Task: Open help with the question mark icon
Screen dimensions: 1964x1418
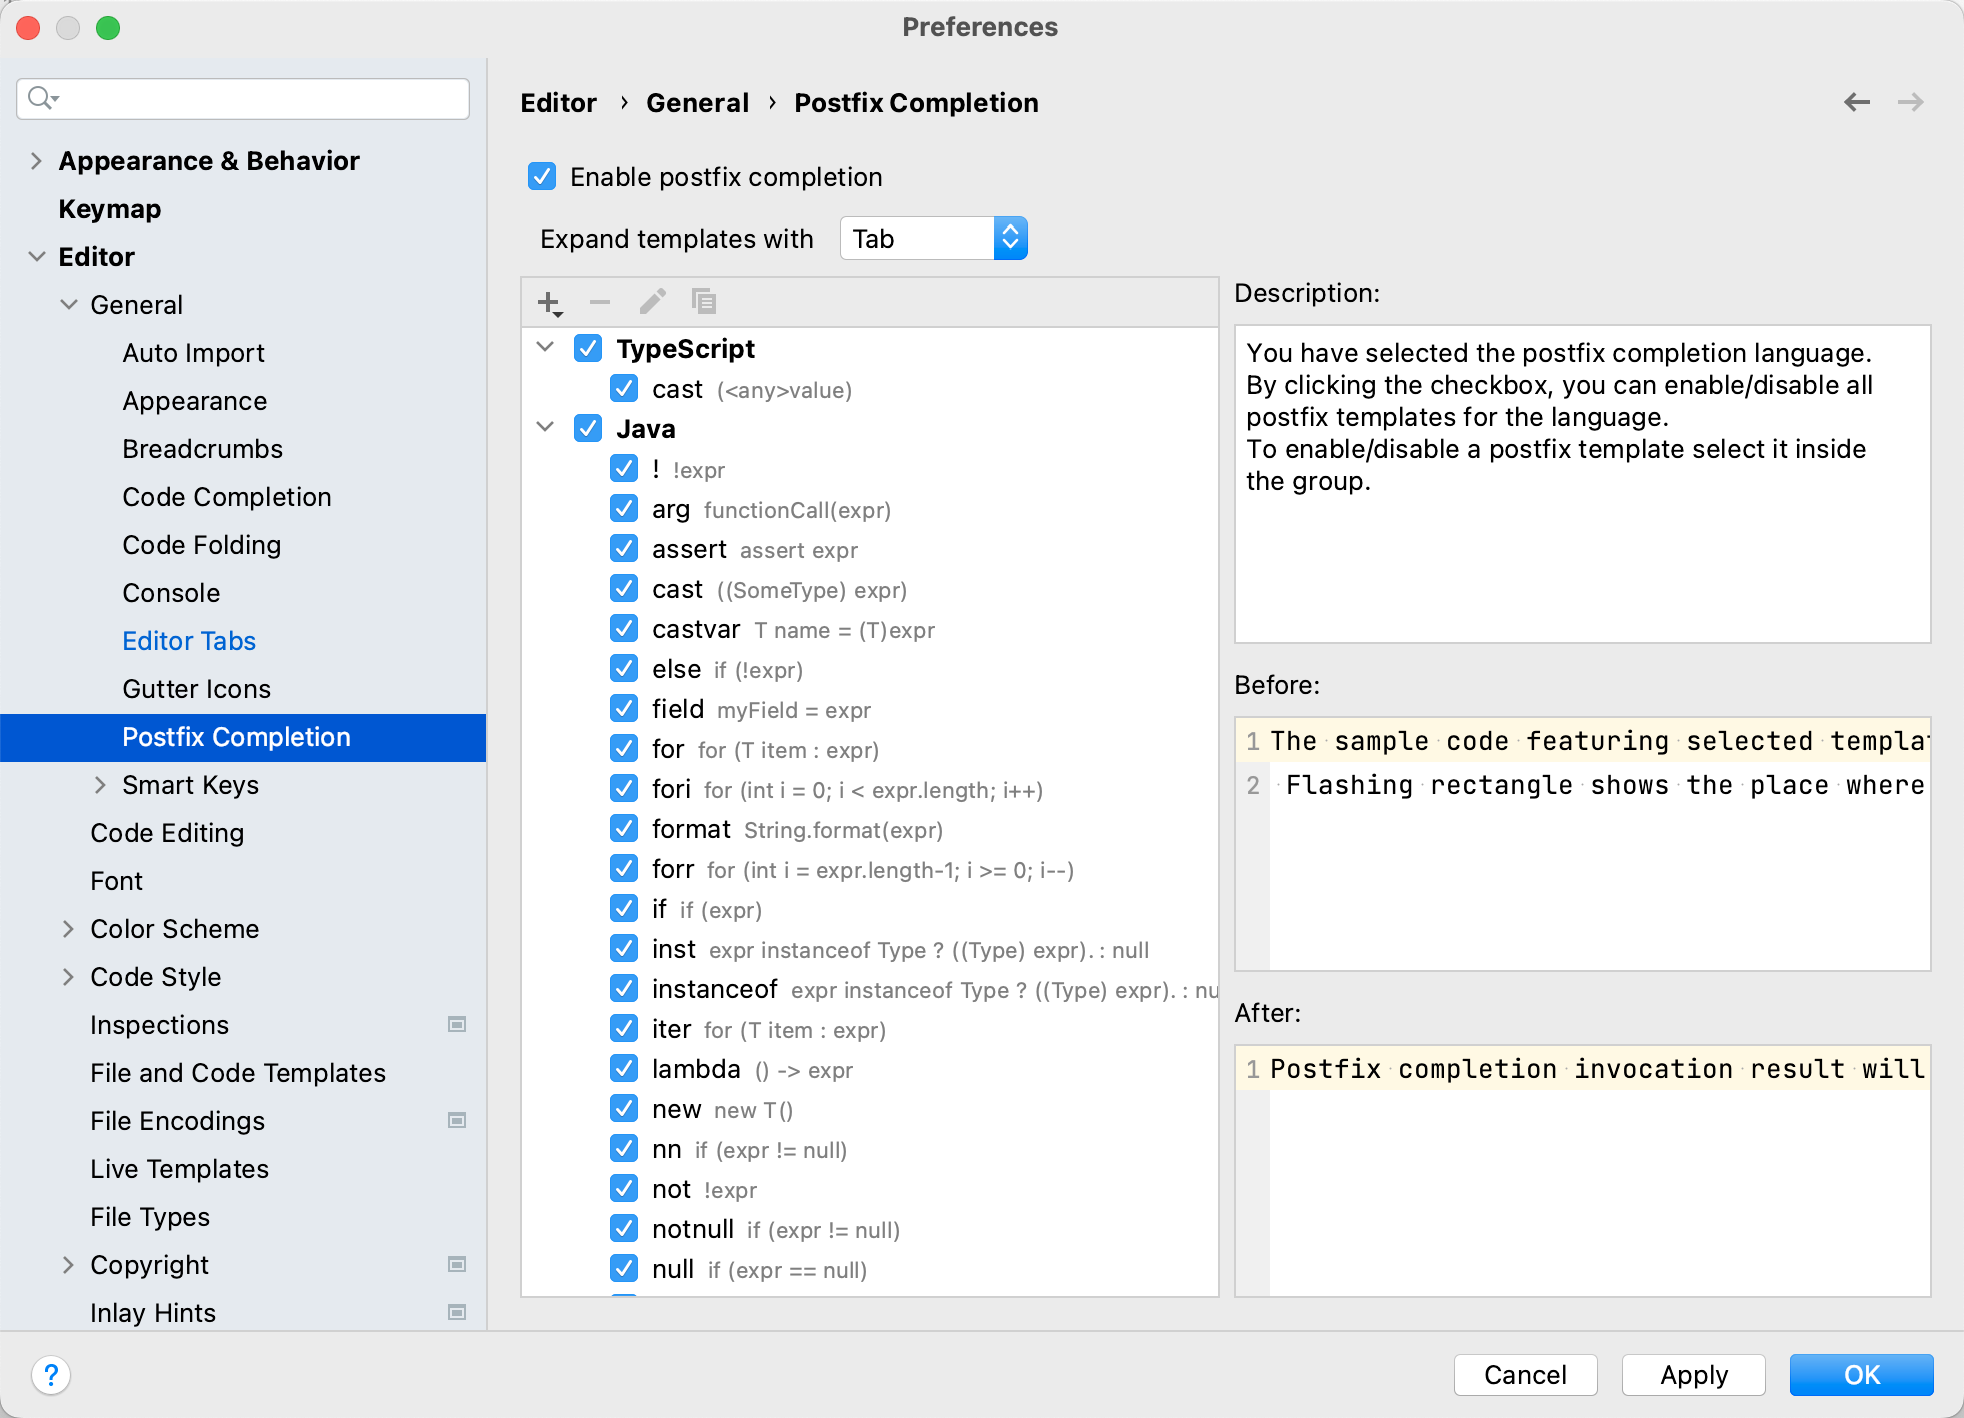Action: click(x=51, y=1375)
